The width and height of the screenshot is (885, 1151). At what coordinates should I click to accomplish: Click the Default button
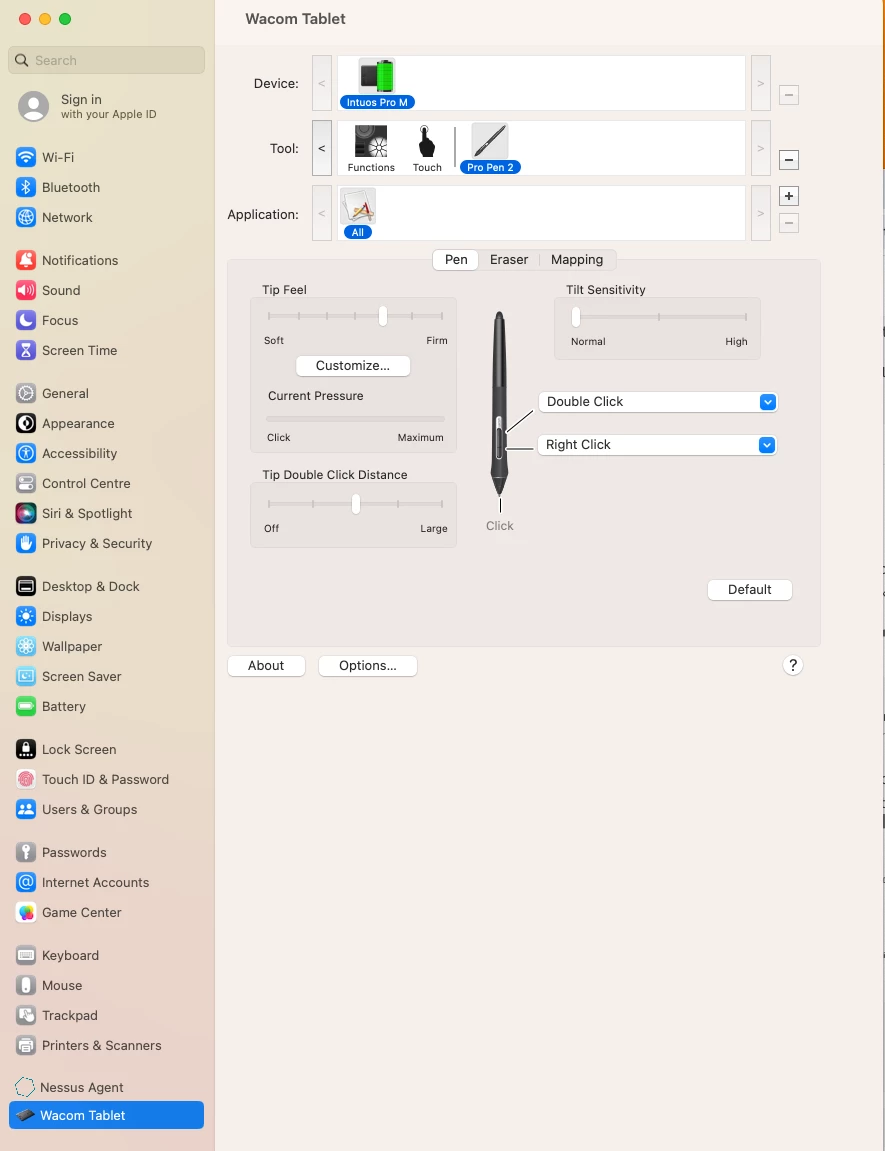(x=749, y=589)
